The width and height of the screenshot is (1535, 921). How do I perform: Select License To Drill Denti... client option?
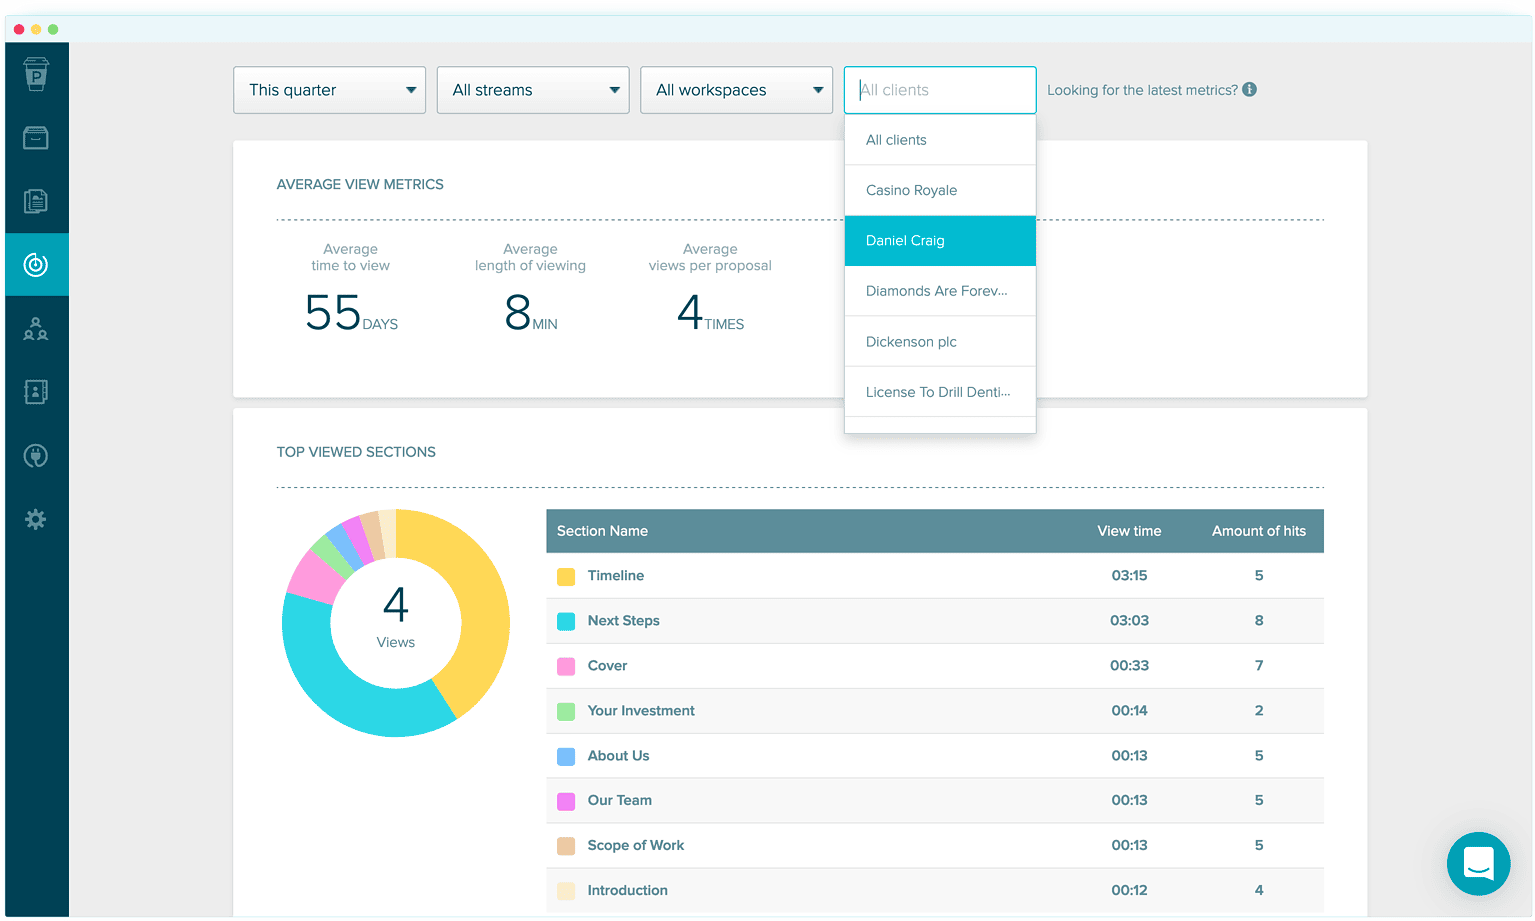click(x=935, y=391)
